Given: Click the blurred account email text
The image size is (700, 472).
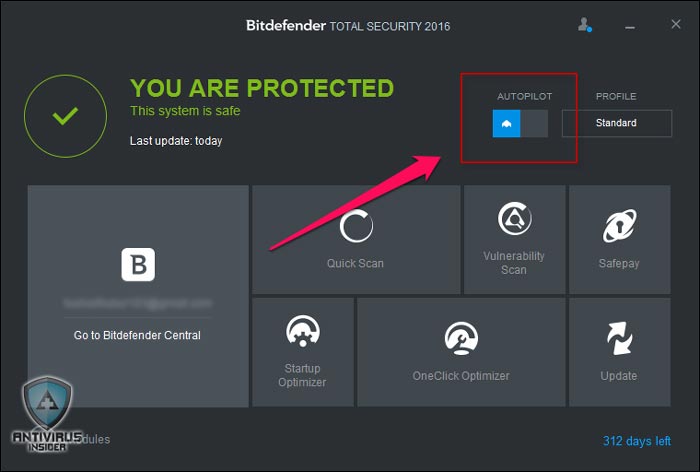Looking at the screenshot, I should point(138,304).
